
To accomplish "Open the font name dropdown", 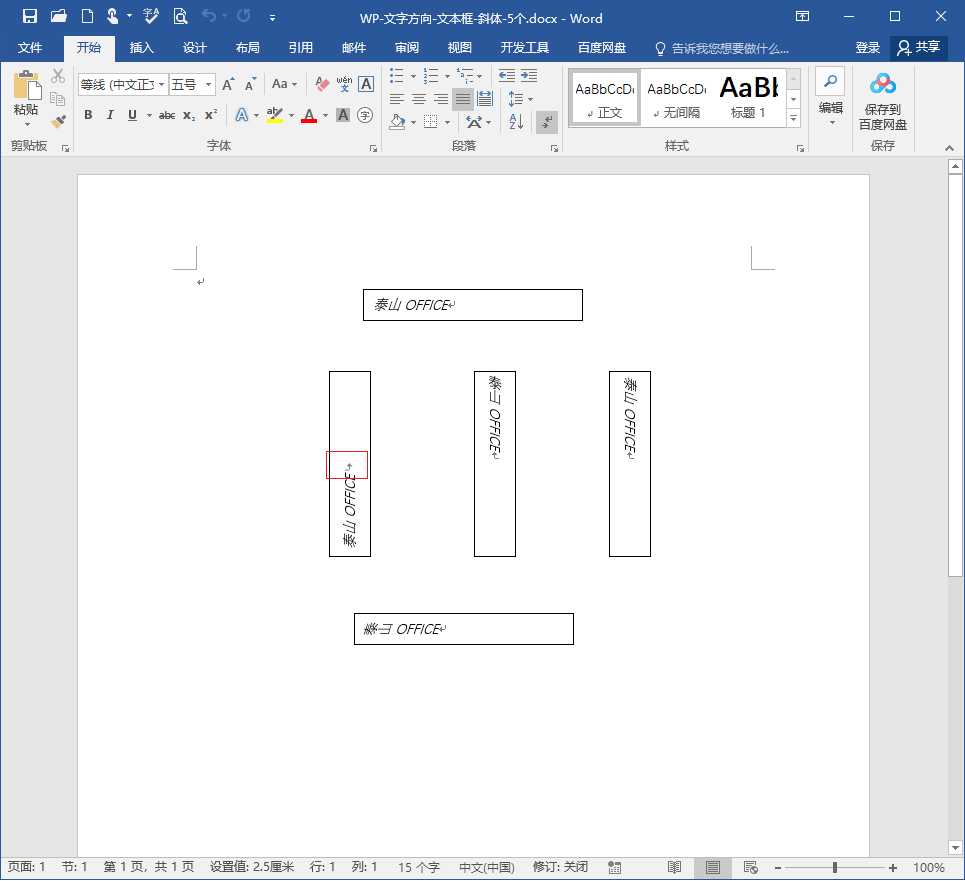I will [x=161, y=84].
